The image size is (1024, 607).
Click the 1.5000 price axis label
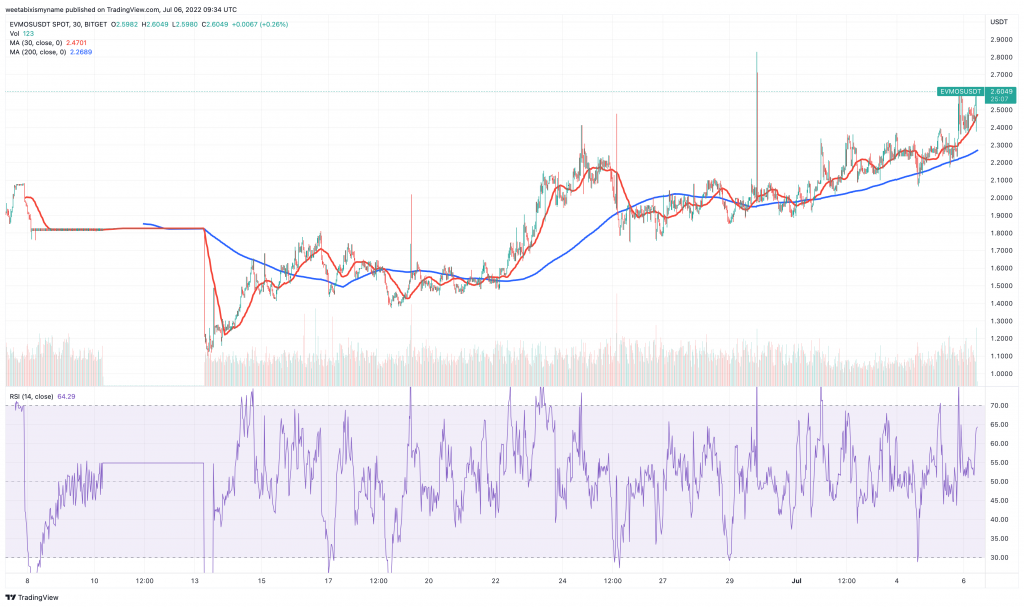(1001, 286)
